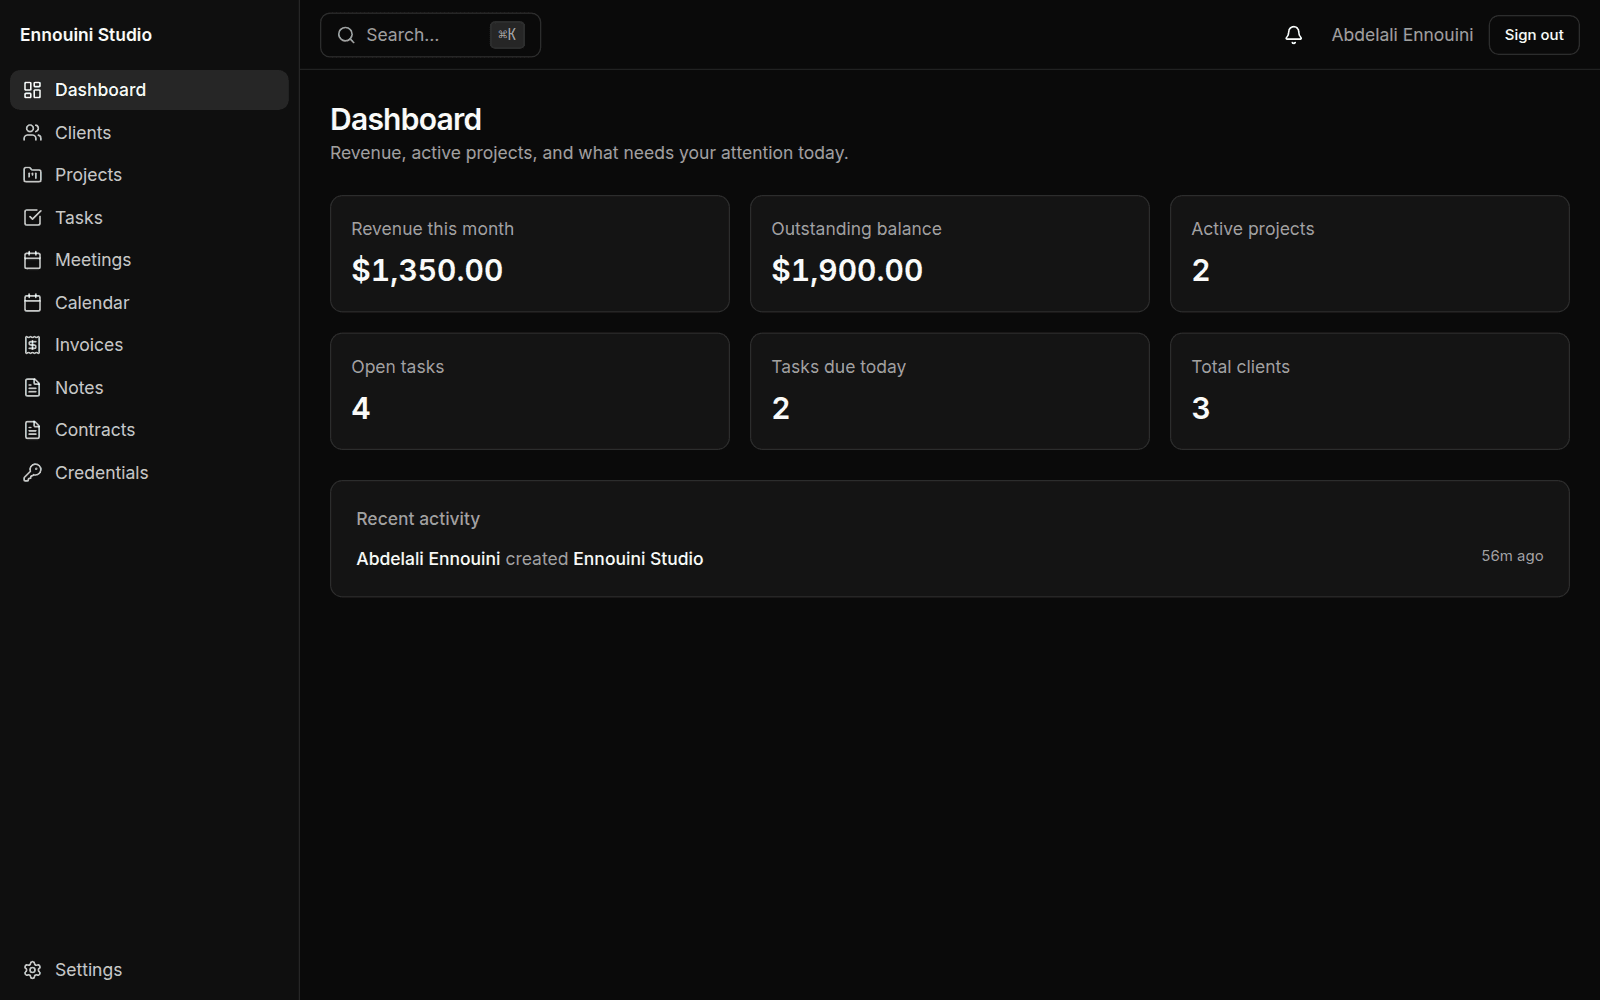The height and width of the screenshot is (1000, 1600).
Task: Open the Credentials label in sidebar
Action: click(101, 473)
